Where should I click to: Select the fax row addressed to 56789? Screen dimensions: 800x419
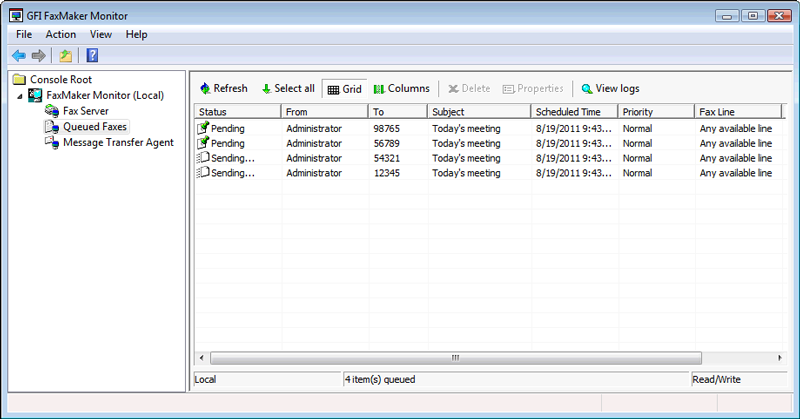point(489,143)
